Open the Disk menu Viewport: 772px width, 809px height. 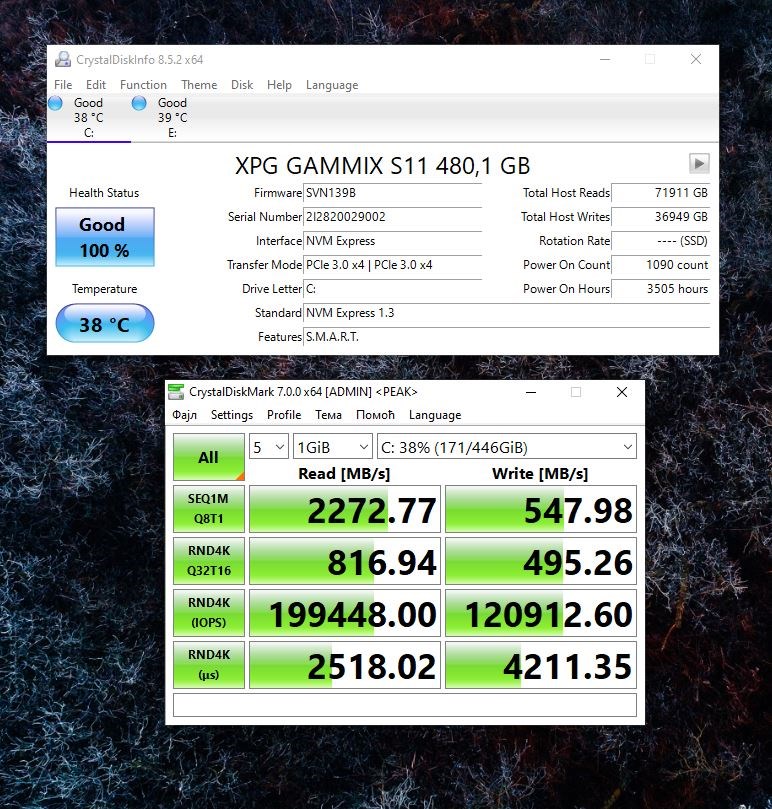tap(242, 85)
